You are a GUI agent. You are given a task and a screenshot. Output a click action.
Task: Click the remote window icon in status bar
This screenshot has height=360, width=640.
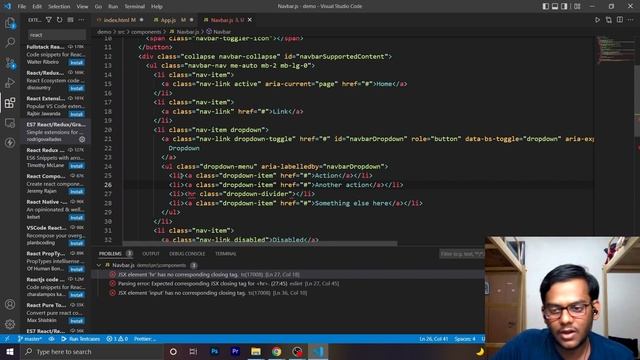[x=7, y=339]
